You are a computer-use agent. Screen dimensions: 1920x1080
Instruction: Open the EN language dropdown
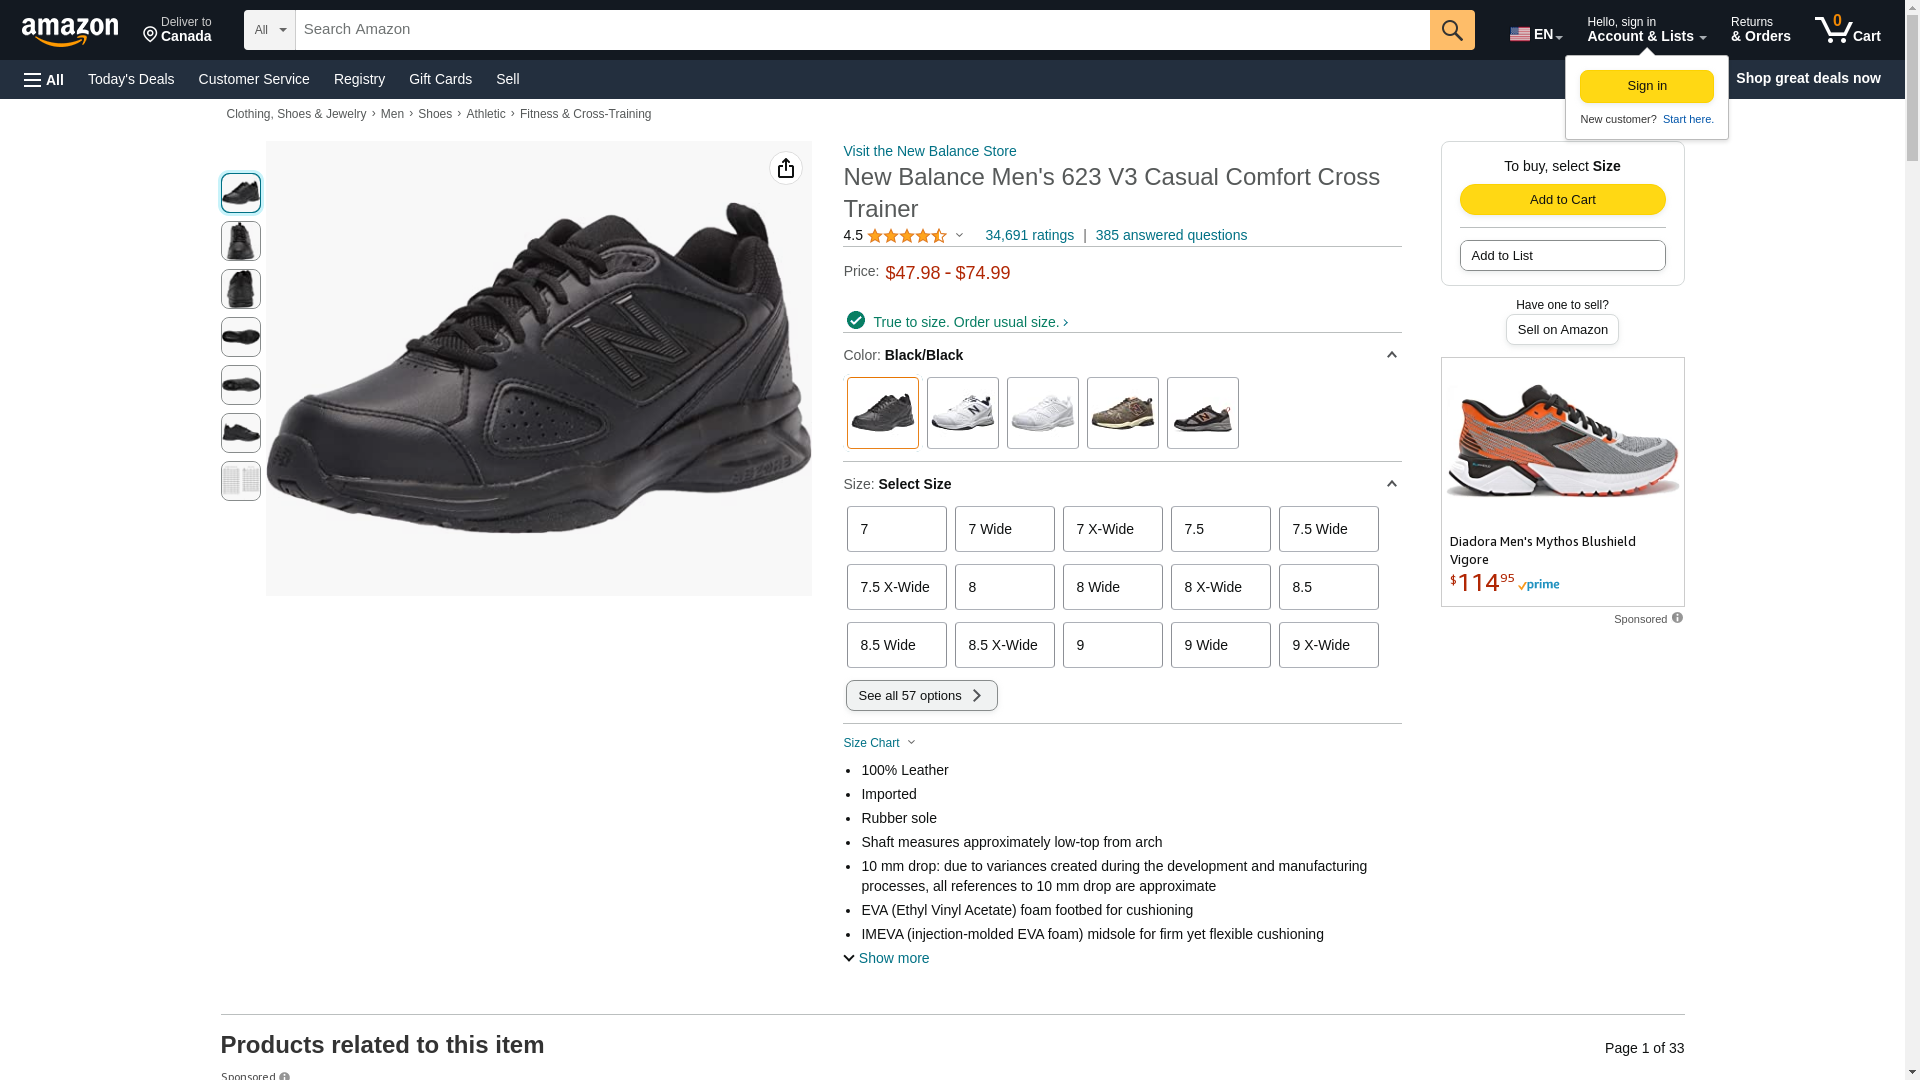pos(1536,34)
